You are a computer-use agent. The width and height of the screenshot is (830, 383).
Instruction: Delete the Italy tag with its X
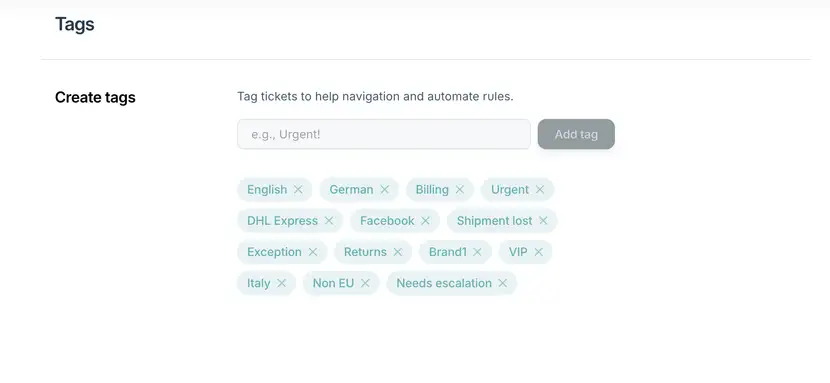click(282, 283)
